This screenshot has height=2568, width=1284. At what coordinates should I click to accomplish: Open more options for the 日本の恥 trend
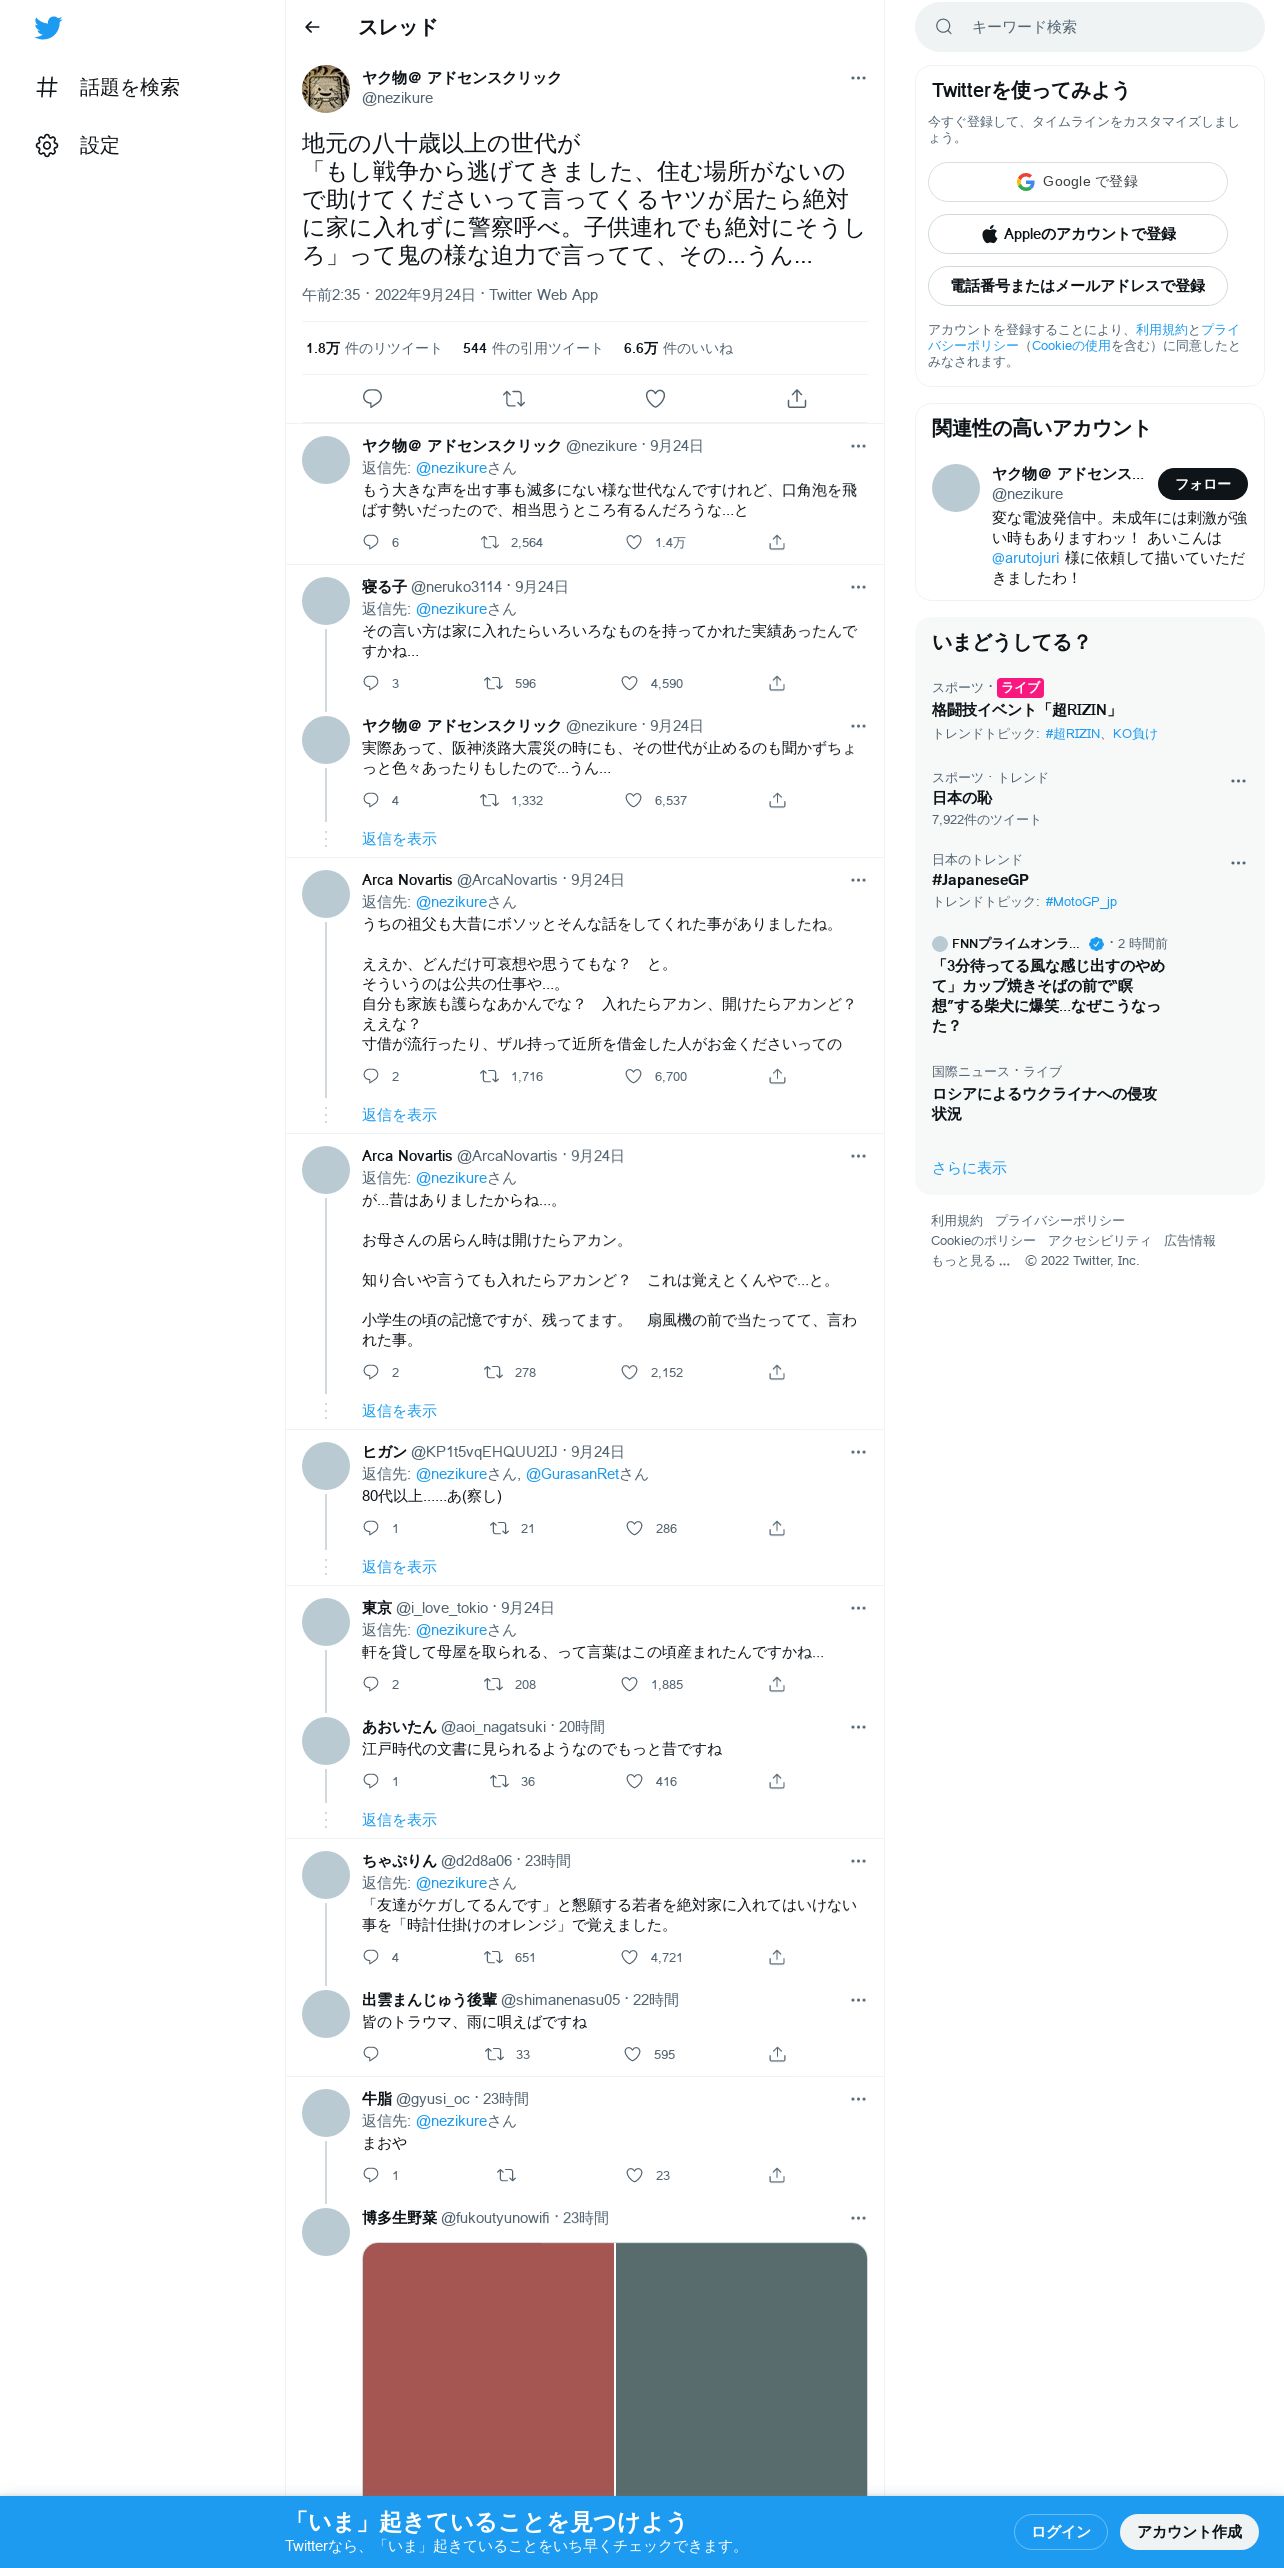tap(1238, 781)
